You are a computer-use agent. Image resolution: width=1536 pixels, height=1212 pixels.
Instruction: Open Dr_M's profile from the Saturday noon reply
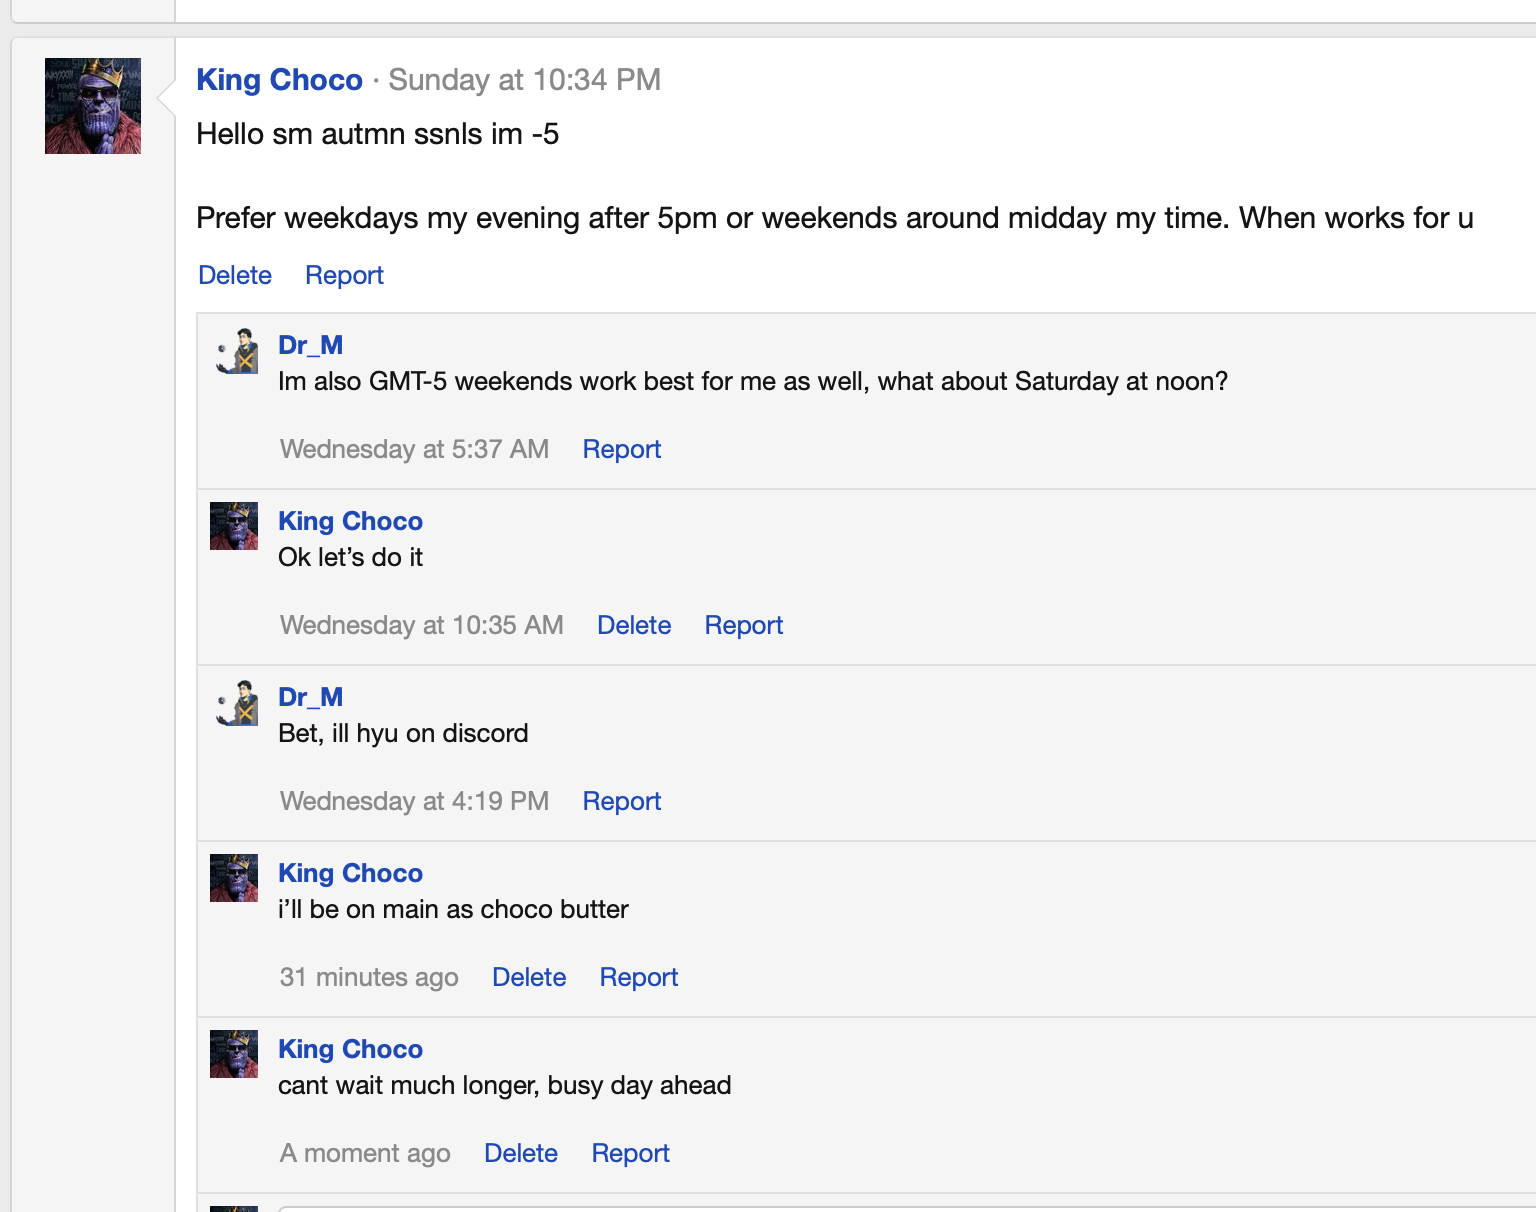pos(310,345)
